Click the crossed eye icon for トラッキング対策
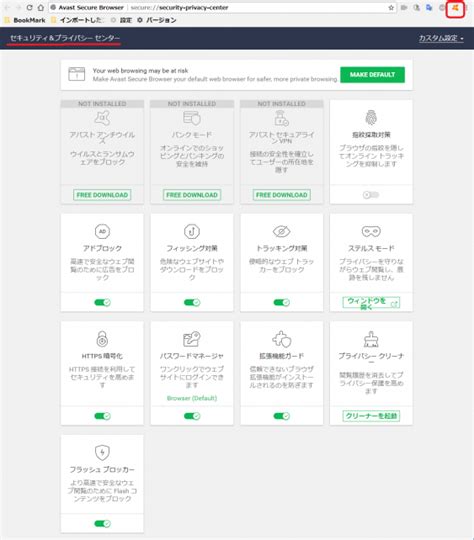 (x=281, y=231)
